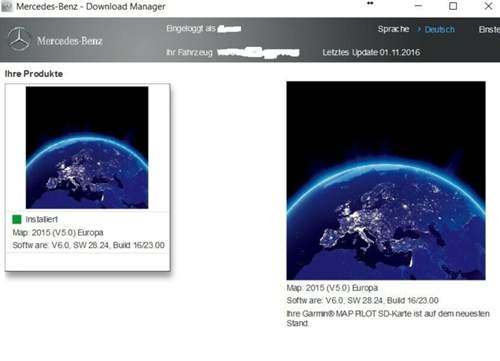Open the Deutsch language selector
The height and width of the screenshot is (361, 500).
coord(439,29)
